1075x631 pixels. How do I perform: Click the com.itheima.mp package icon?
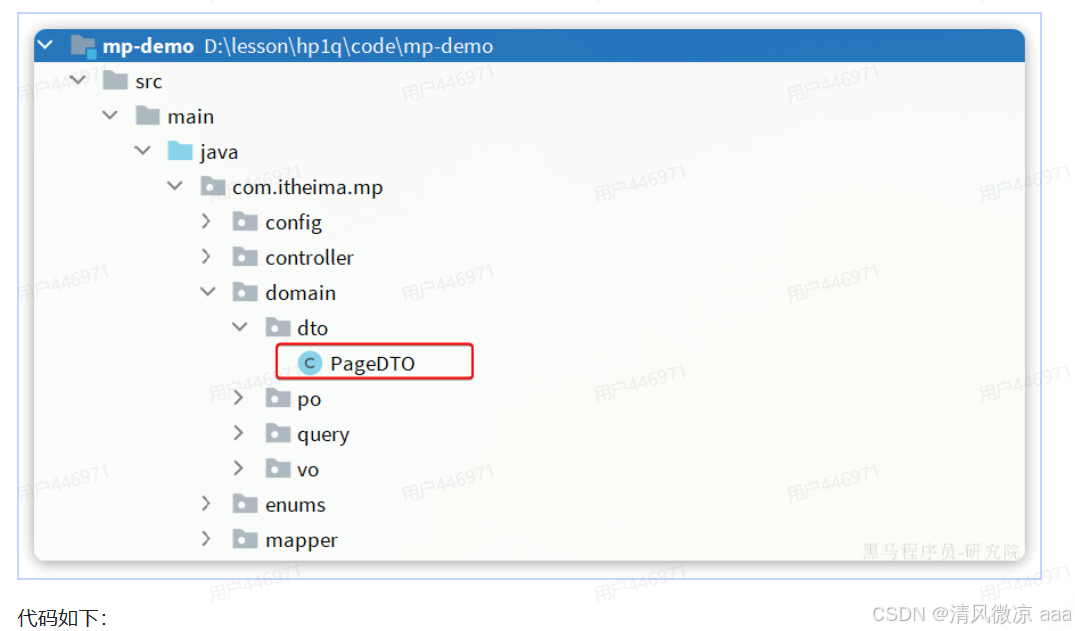click(213, 187)
